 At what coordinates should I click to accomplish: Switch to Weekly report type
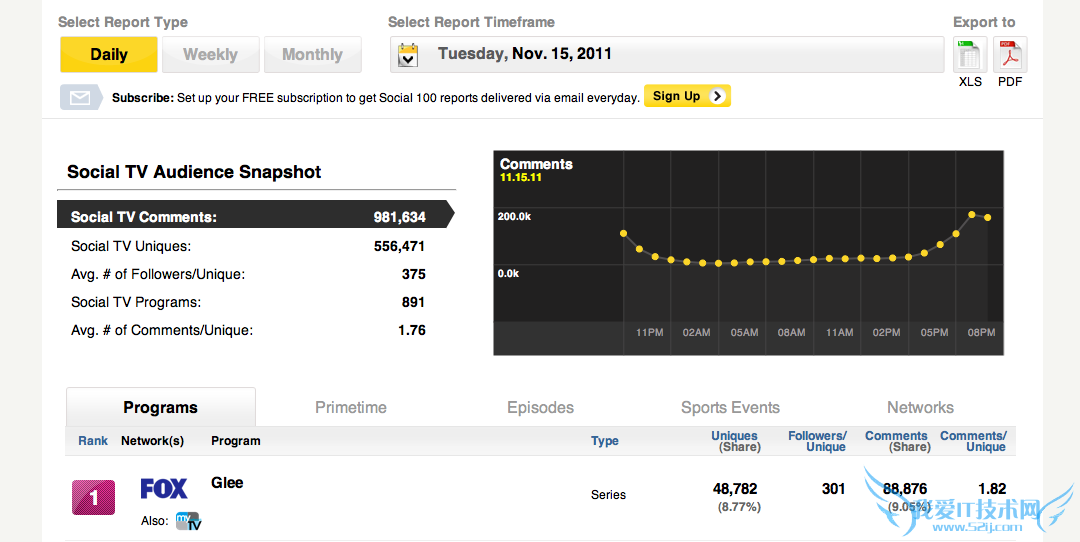[210, 55]
